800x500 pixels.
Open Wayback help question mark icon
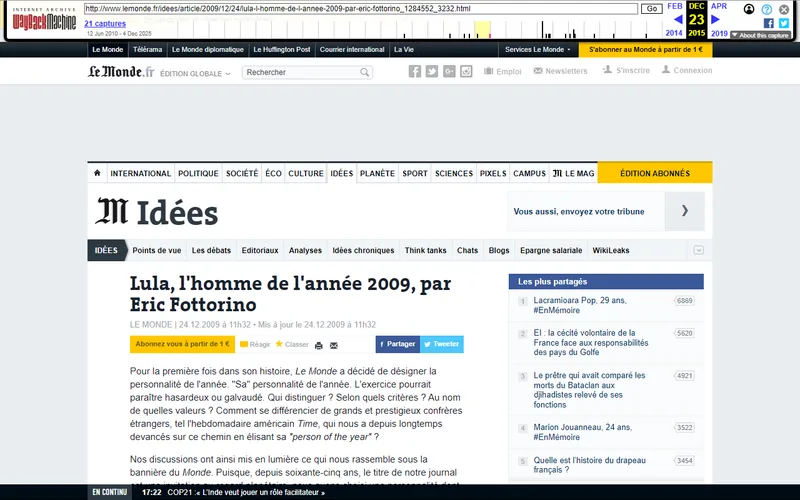point(767,9)
